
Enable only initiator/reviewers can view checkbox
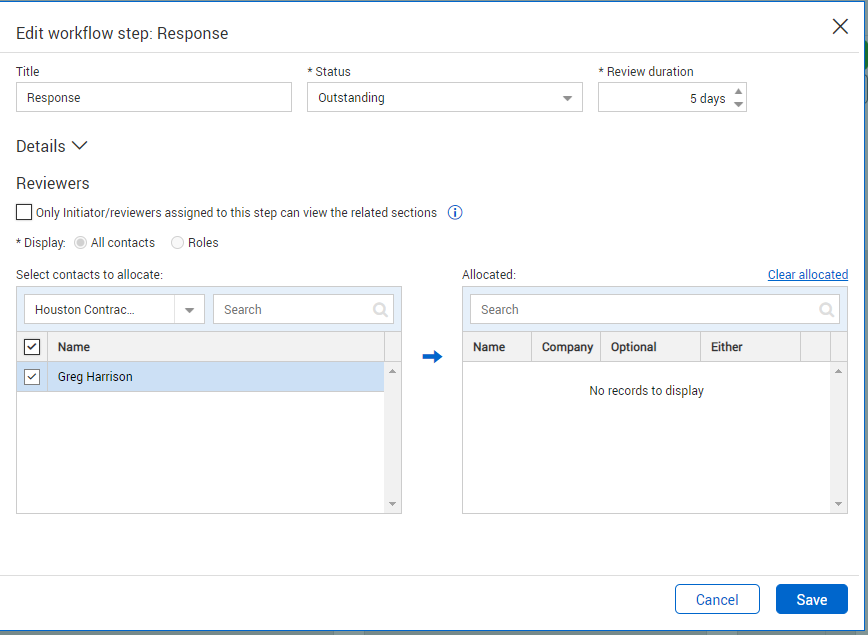(24, 213)
